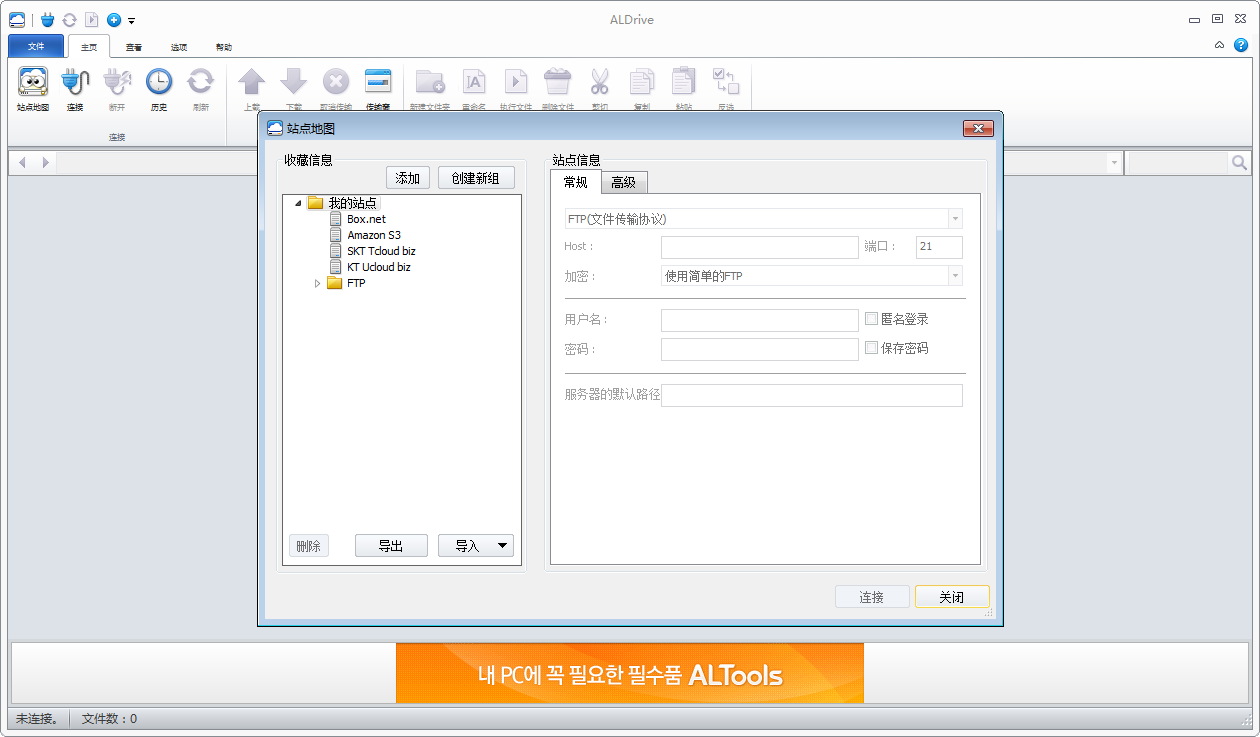Click the blue plus icon in quick access toolbar
The image size is (1260, 737).
113,19
